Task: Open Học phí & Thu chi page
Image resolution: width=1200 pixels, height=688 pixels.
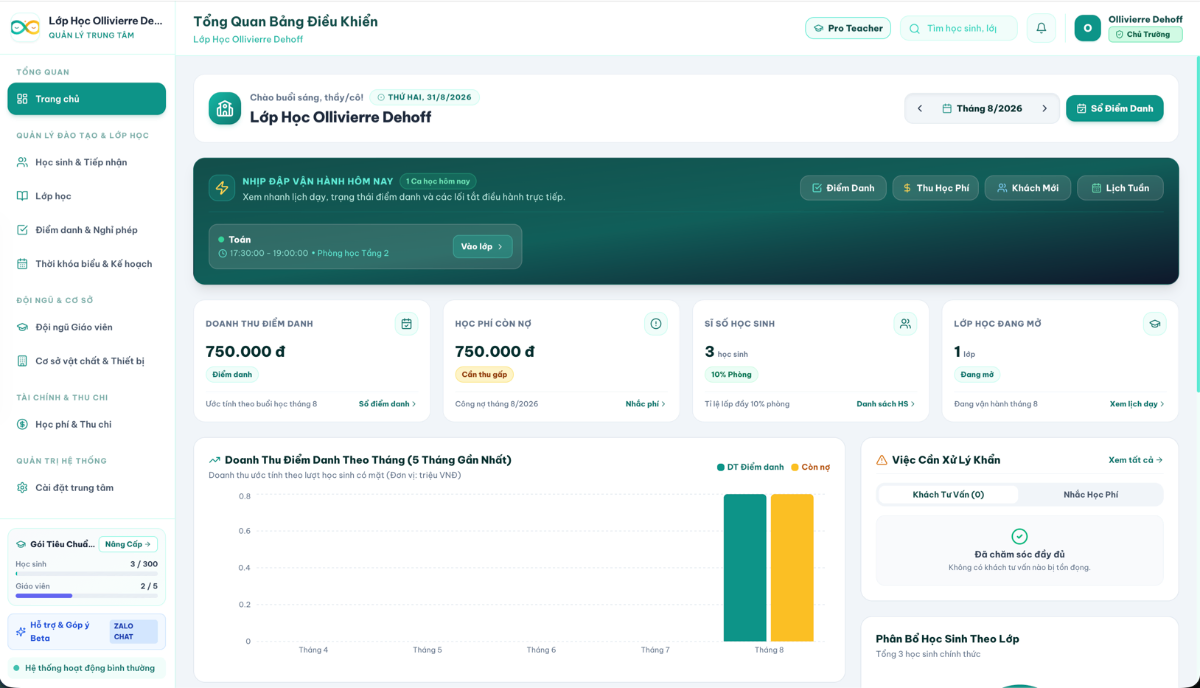Action: click(x=87, y=424)
